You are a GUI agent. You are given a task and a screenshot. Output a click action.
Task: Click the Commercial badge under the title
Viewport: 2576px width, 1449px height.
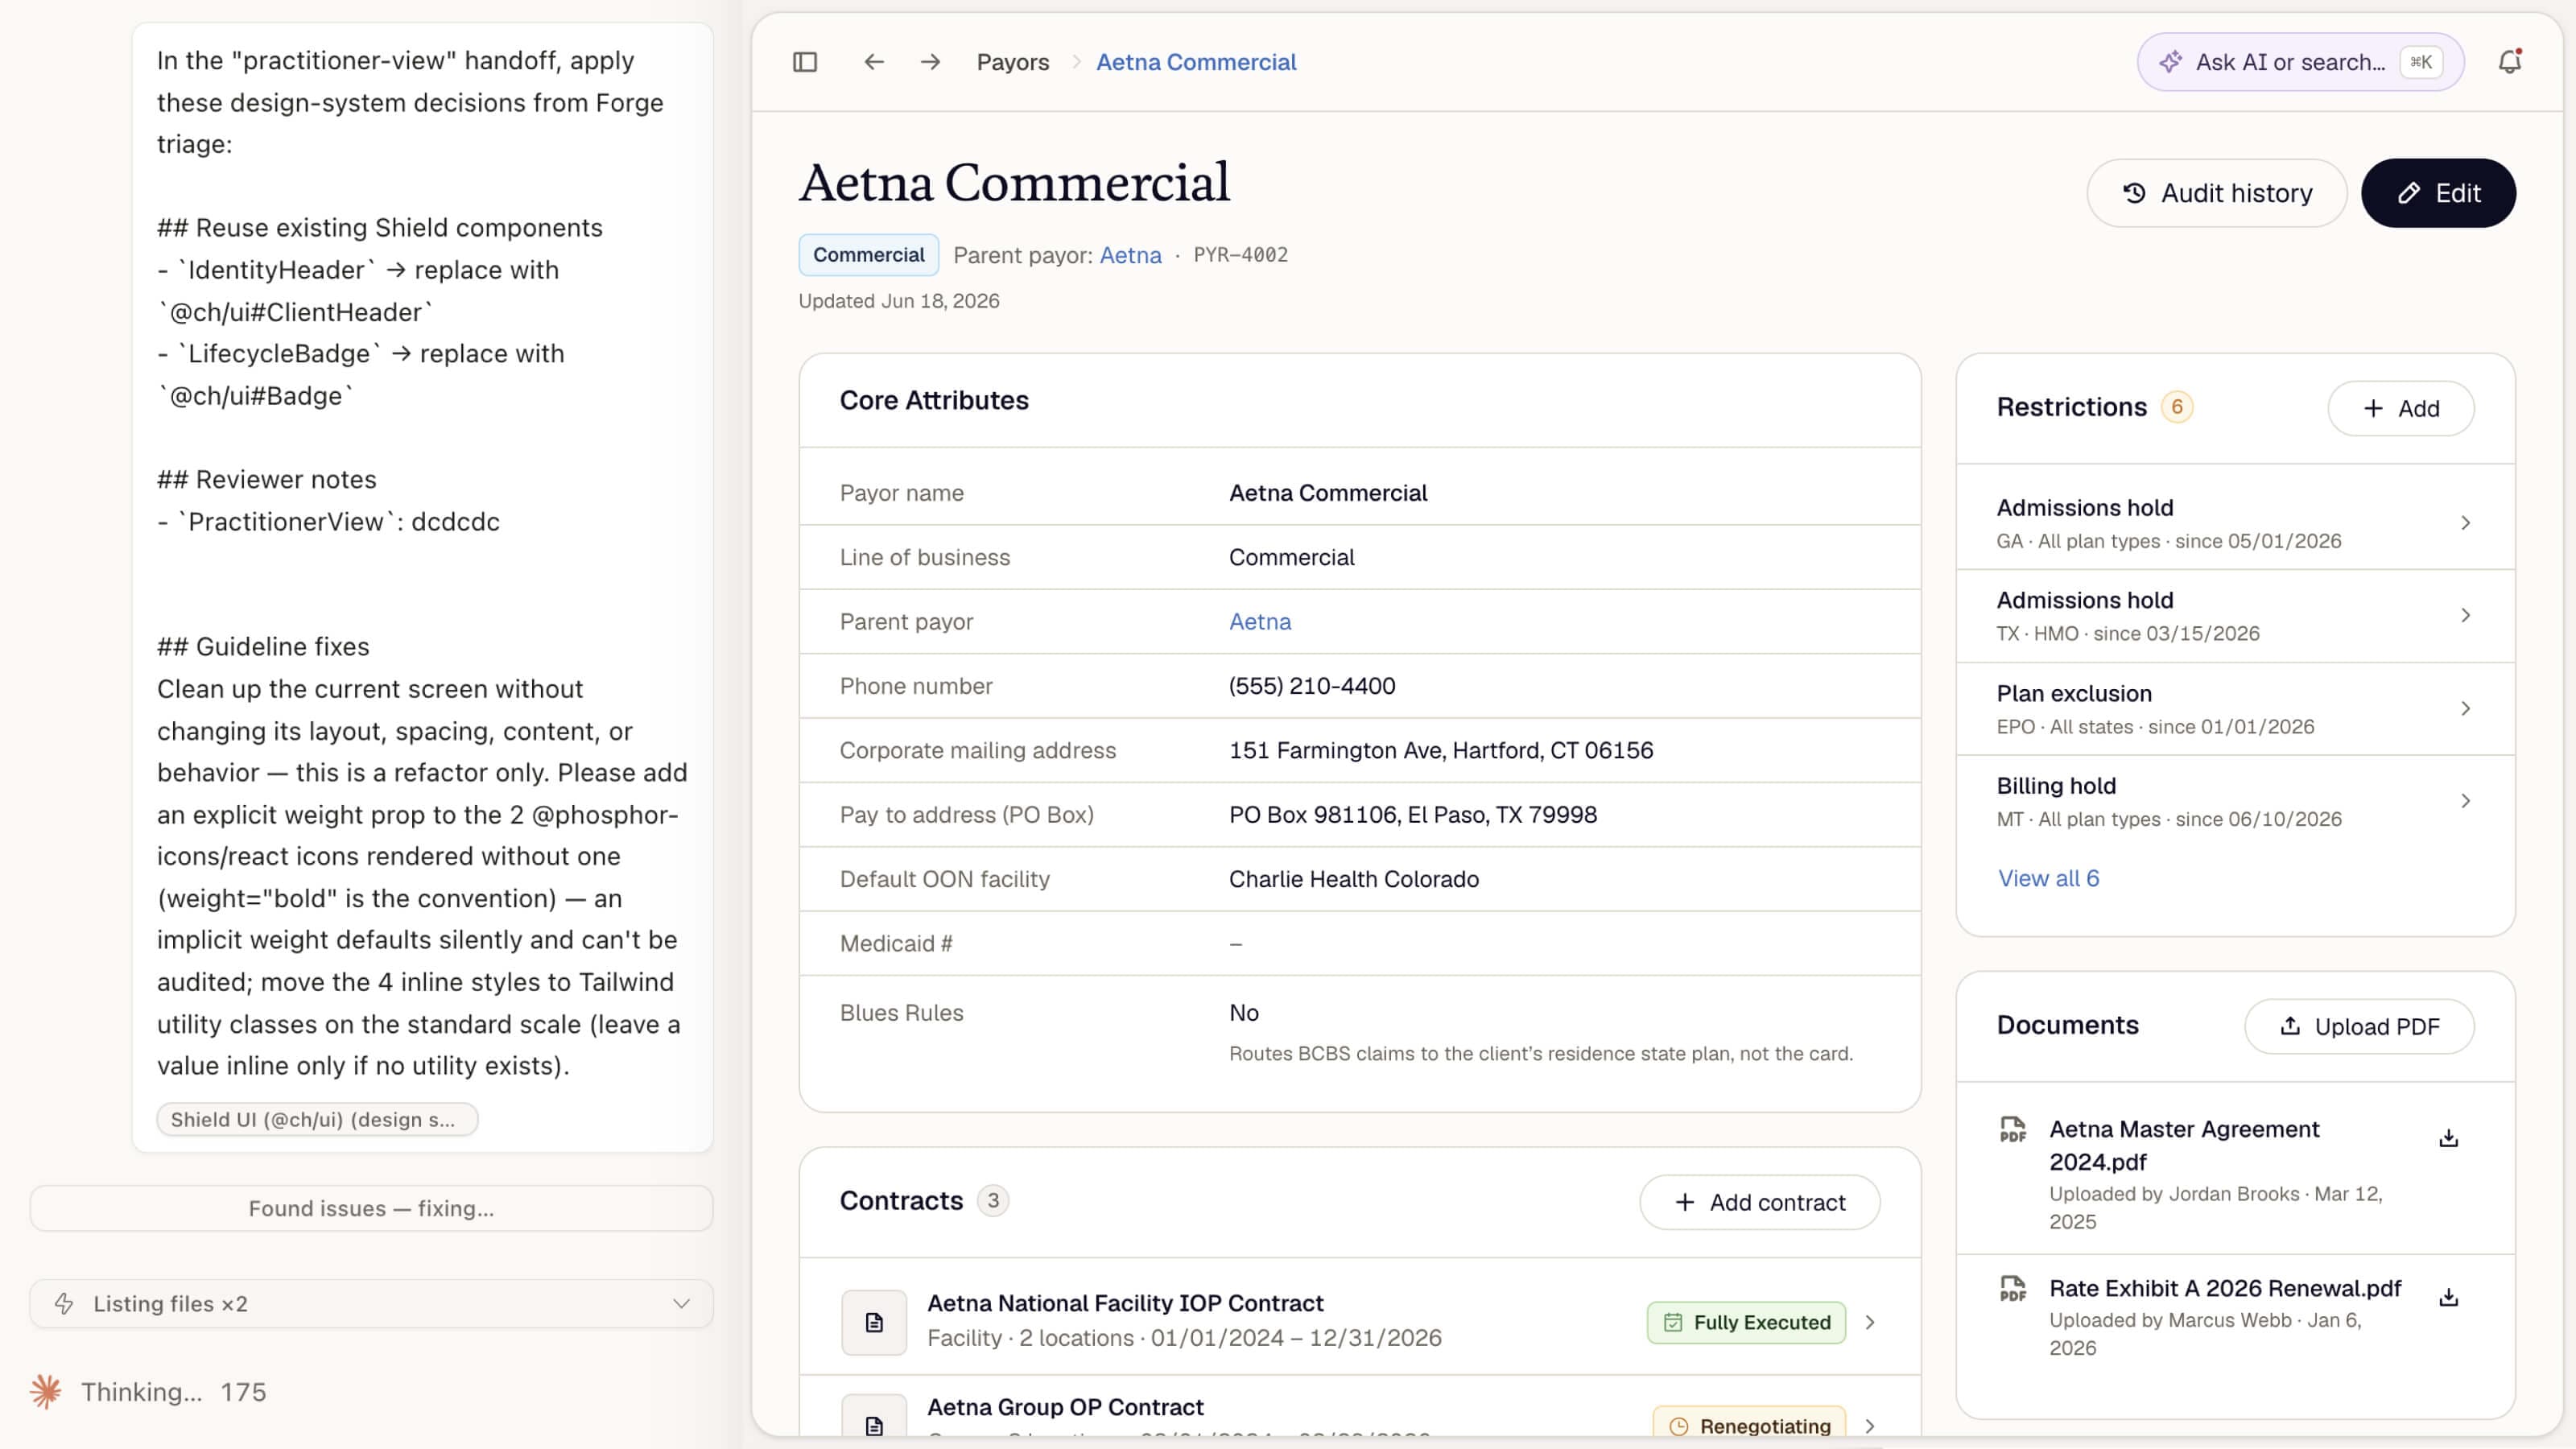868,255
